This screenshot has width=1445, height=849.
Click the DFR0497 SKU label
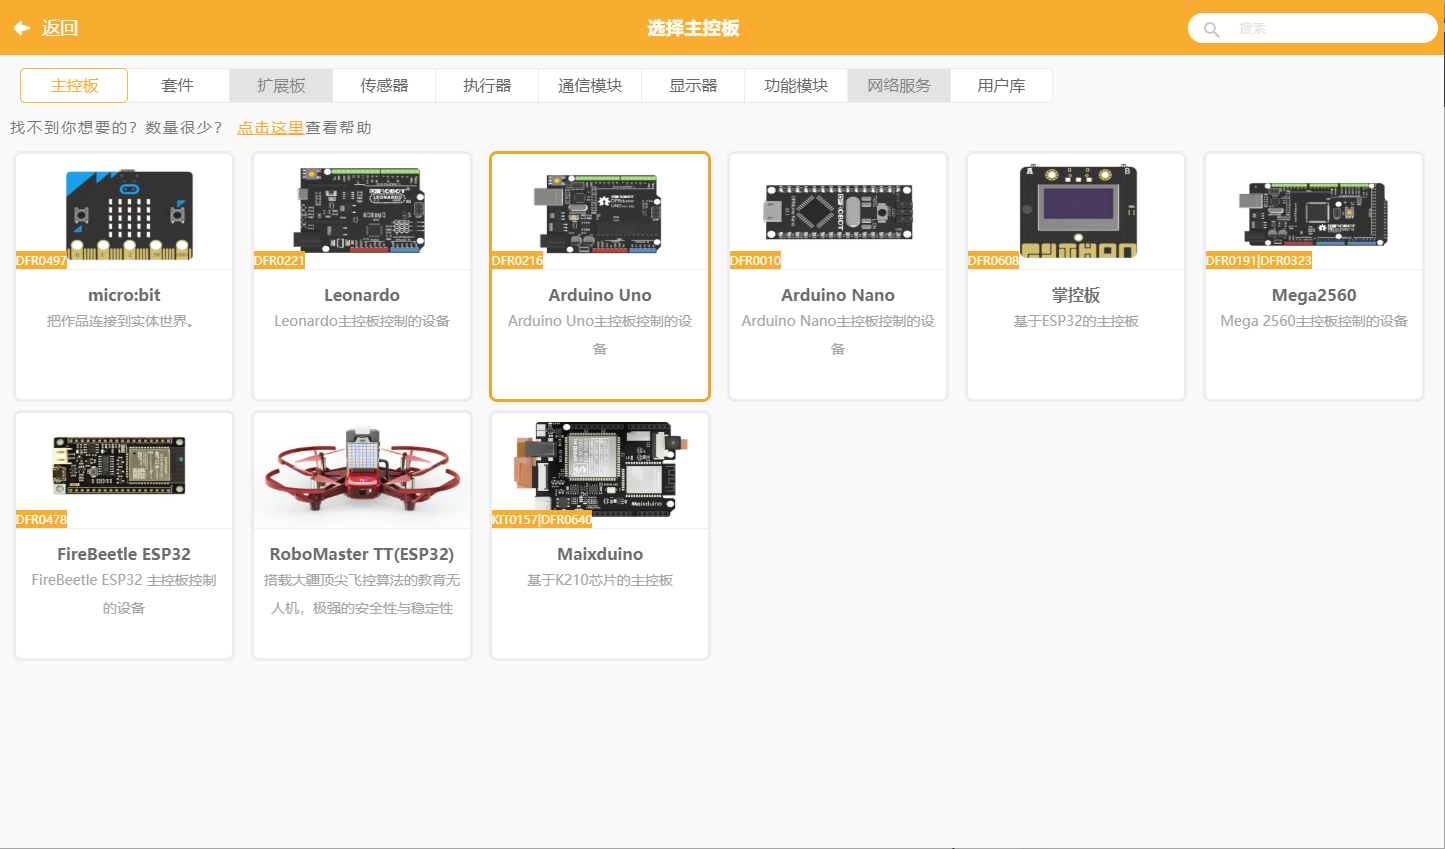[x=41, y=261]
